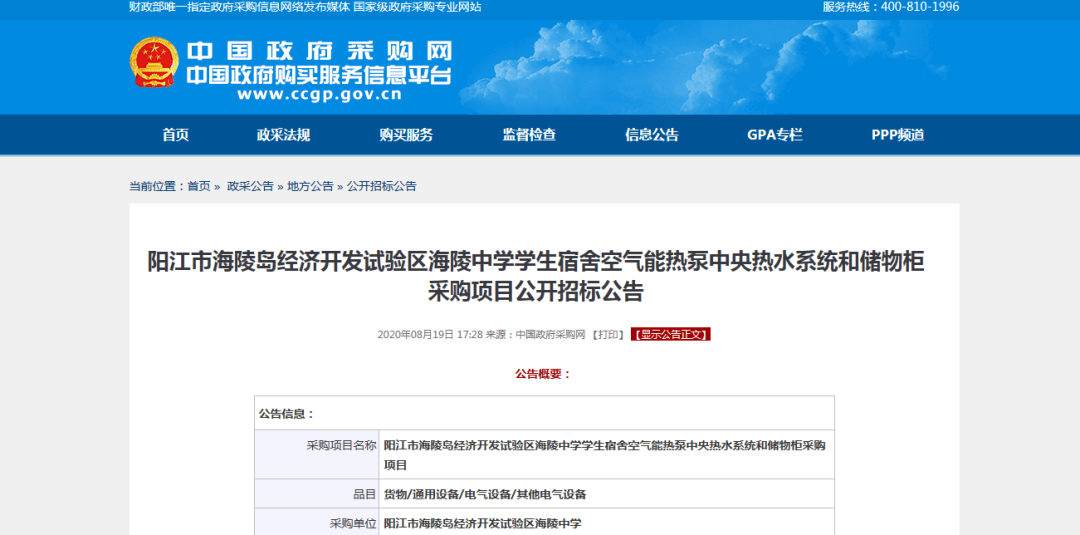1080x535 pixels.
Task: Switch to the PPP频道 navigation item
Action: tap(897, 135)
